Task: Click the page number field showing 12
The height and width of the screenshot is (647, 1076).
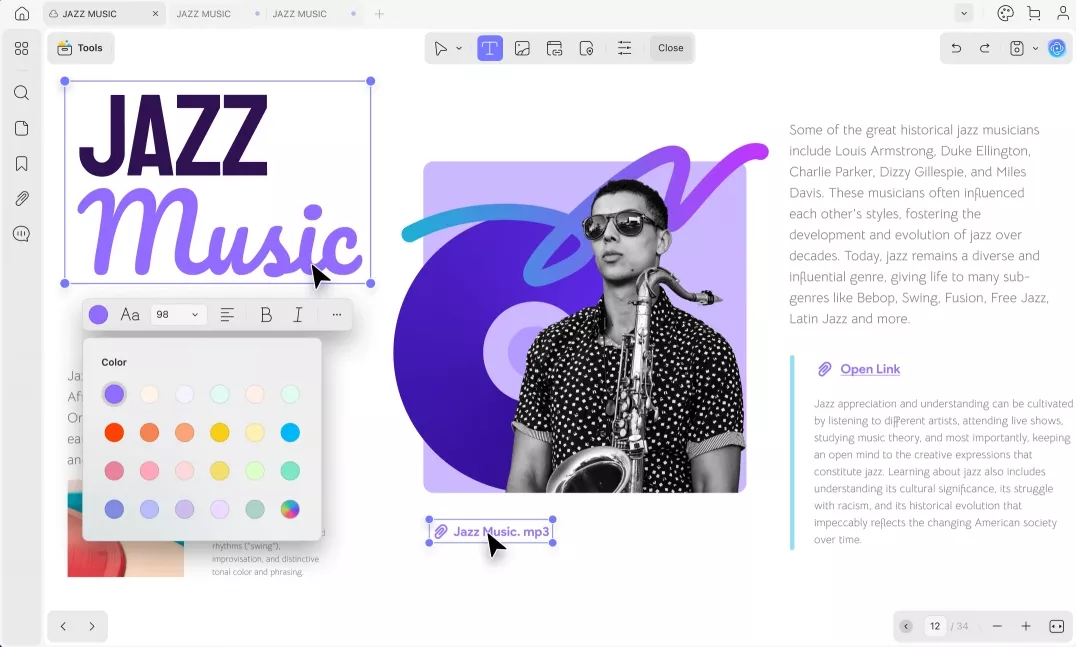Action: click(x=935, y=626)
